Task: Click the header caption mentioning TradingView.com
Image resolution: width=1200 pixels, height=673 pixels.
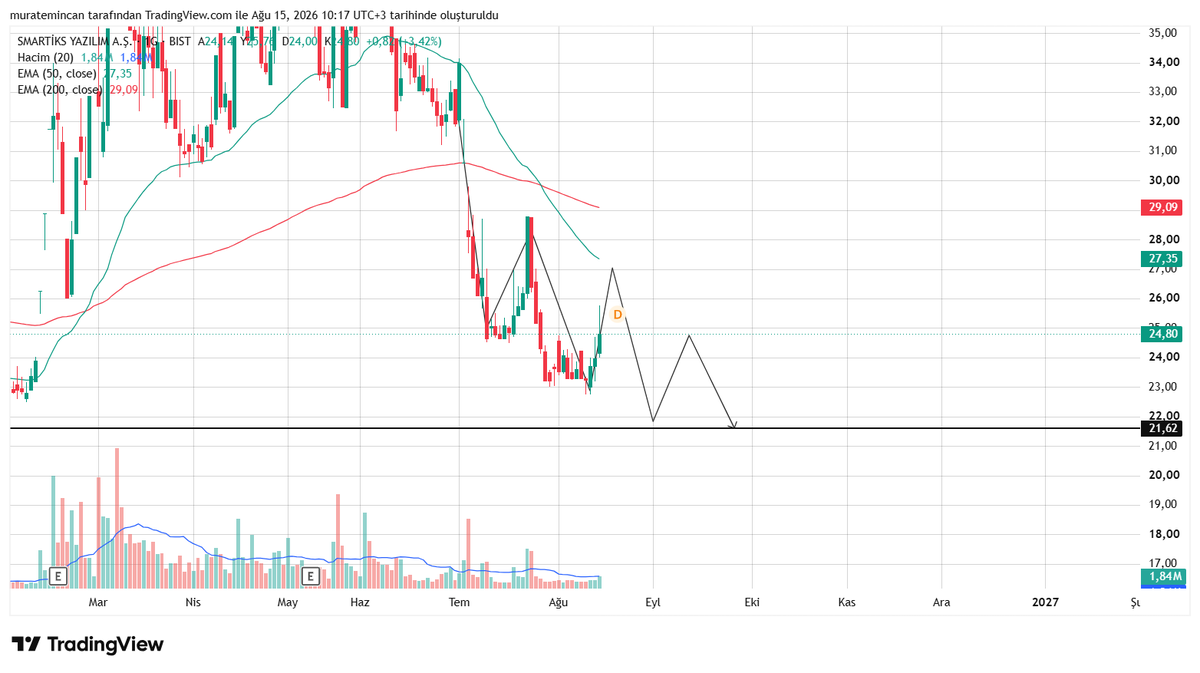Action: pyautogui.click(x=254, y=15)
